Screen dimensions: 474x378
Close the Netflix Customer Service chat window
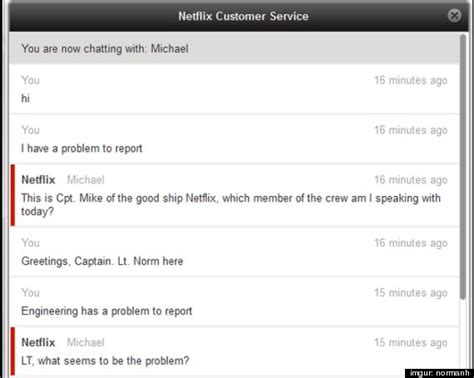[454, 16]
